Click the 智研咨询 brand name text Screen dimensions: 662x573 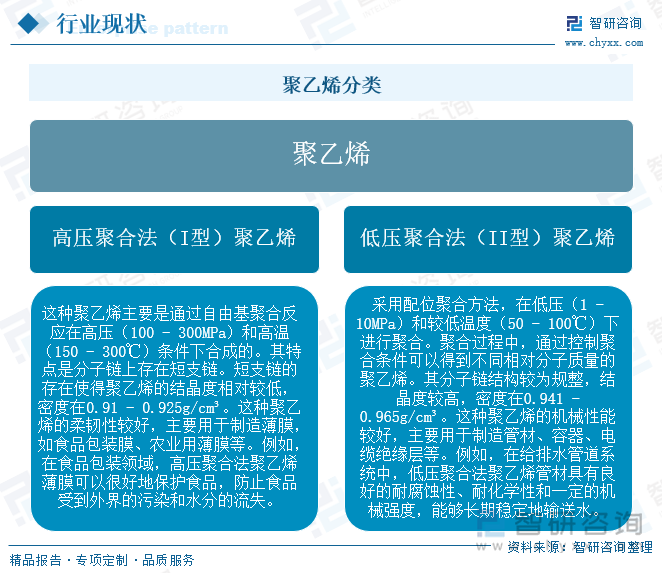click(x=616, y=23)
